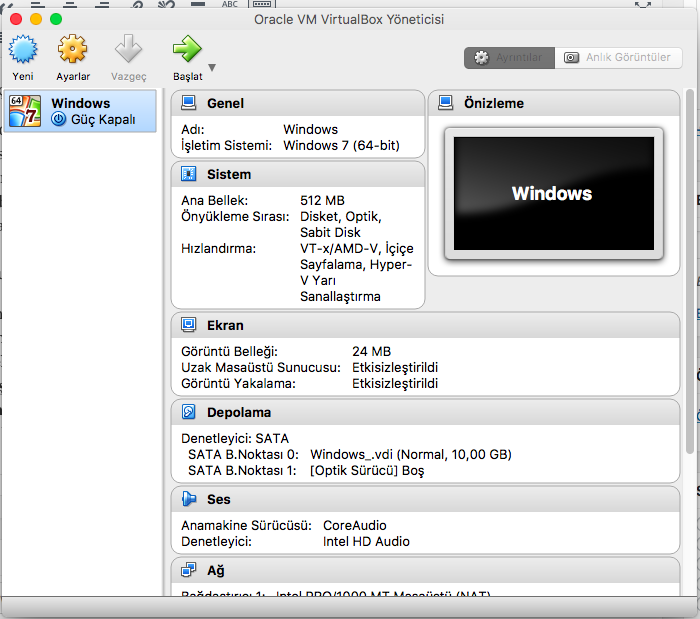Open the Genel section header
Image resolution: width=700 pixels, height=619 pixels.
tap(298, 103)
